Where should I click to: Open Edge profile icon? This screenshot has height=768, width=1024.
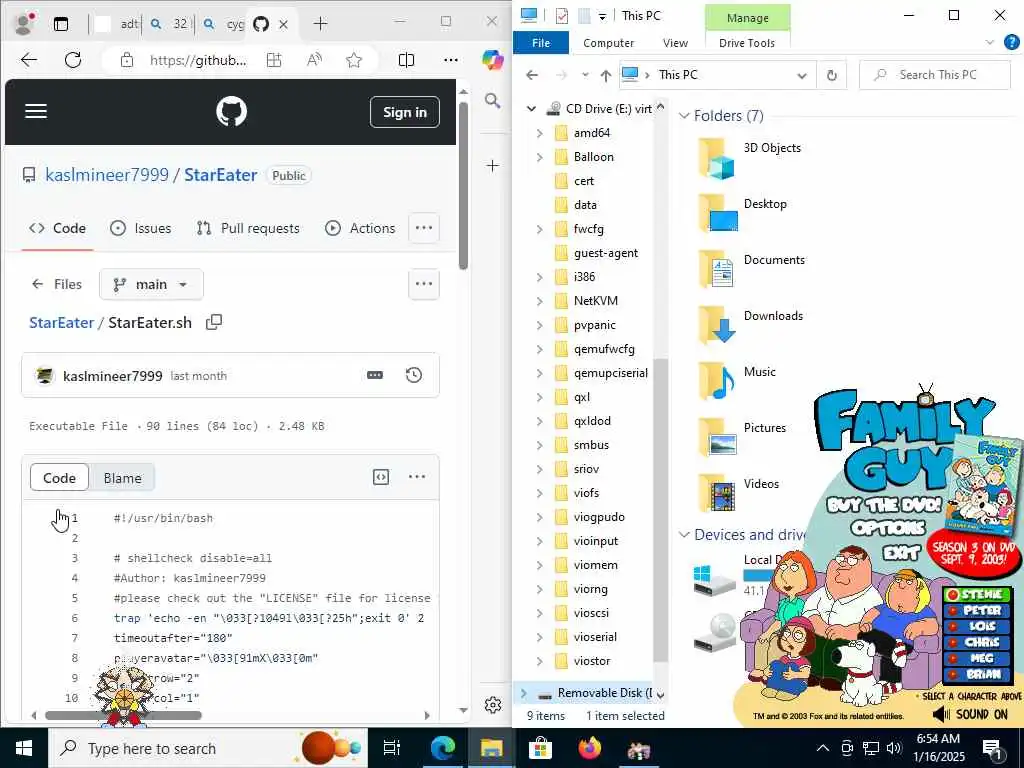coord(24,24)
